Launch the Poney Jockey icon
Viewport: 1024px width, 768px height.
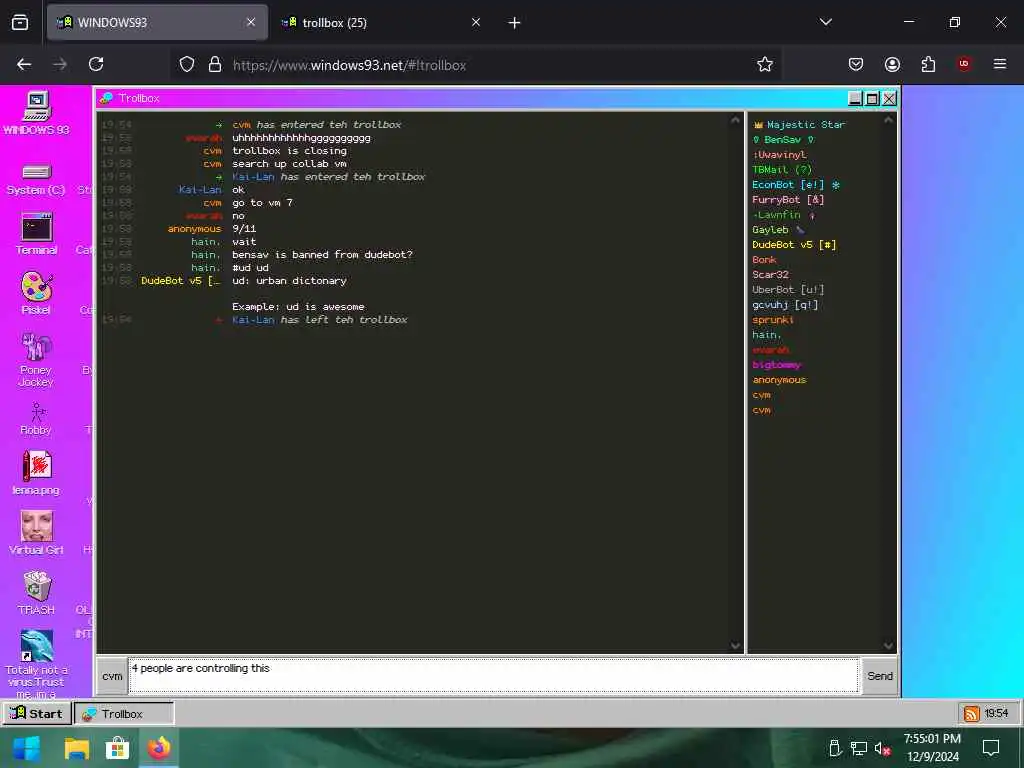click(37, 360)
